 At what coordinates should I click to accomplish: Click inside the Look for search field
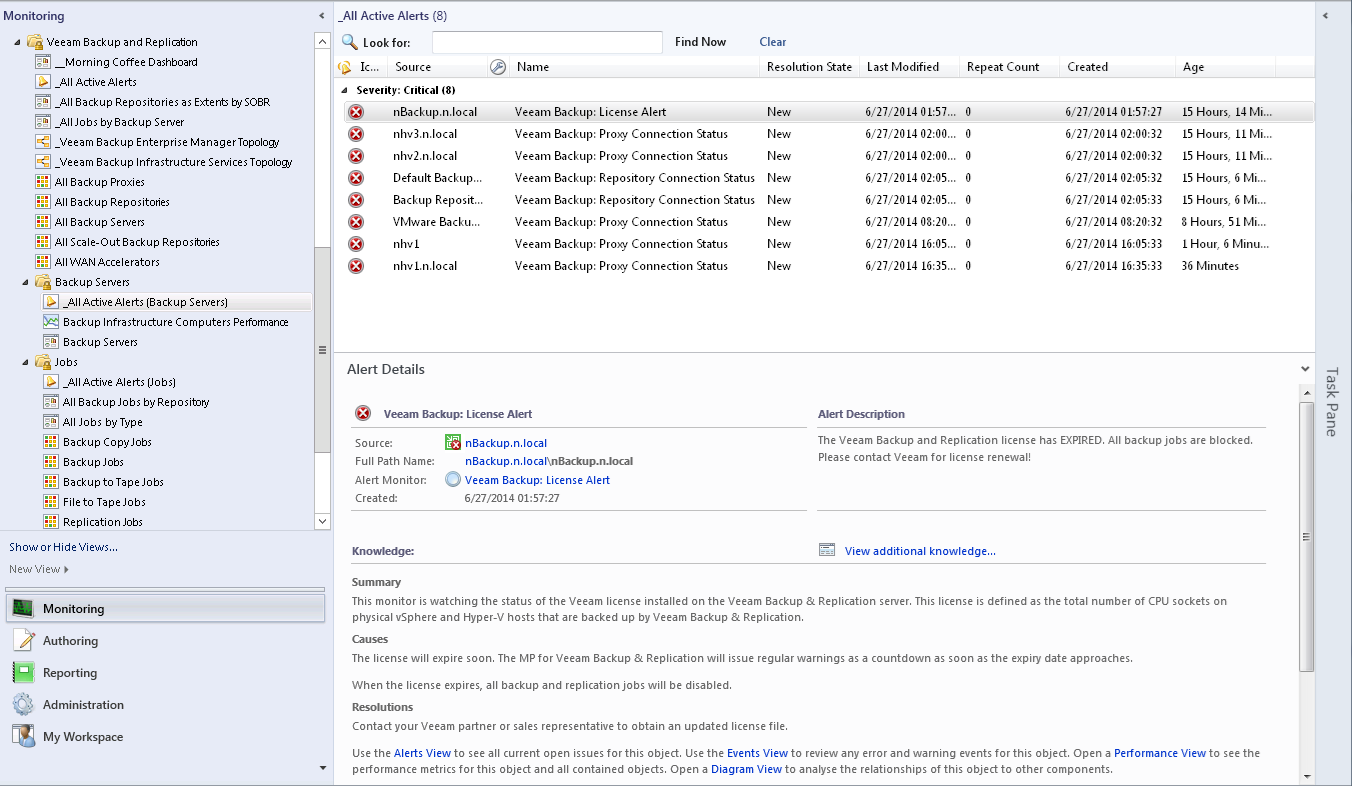pos(547,42)
